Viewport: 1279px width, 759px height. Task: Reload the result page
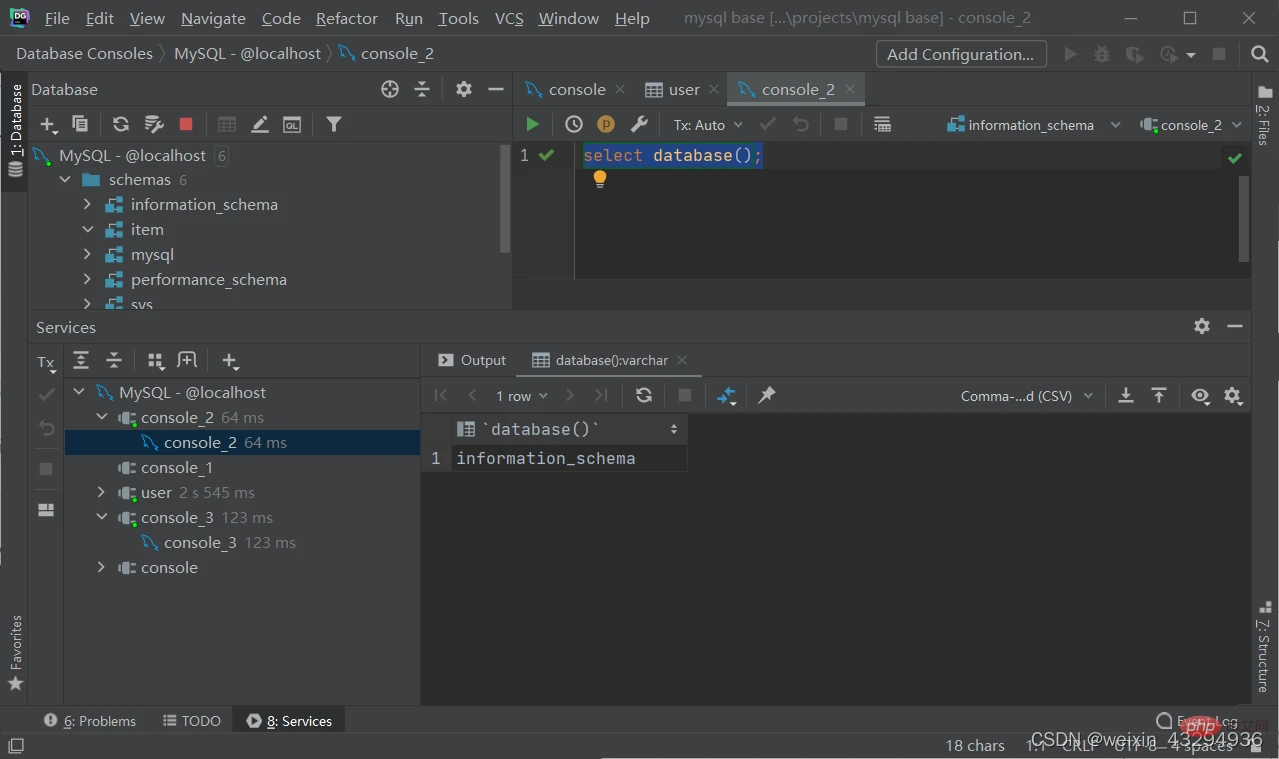point(644,395)
